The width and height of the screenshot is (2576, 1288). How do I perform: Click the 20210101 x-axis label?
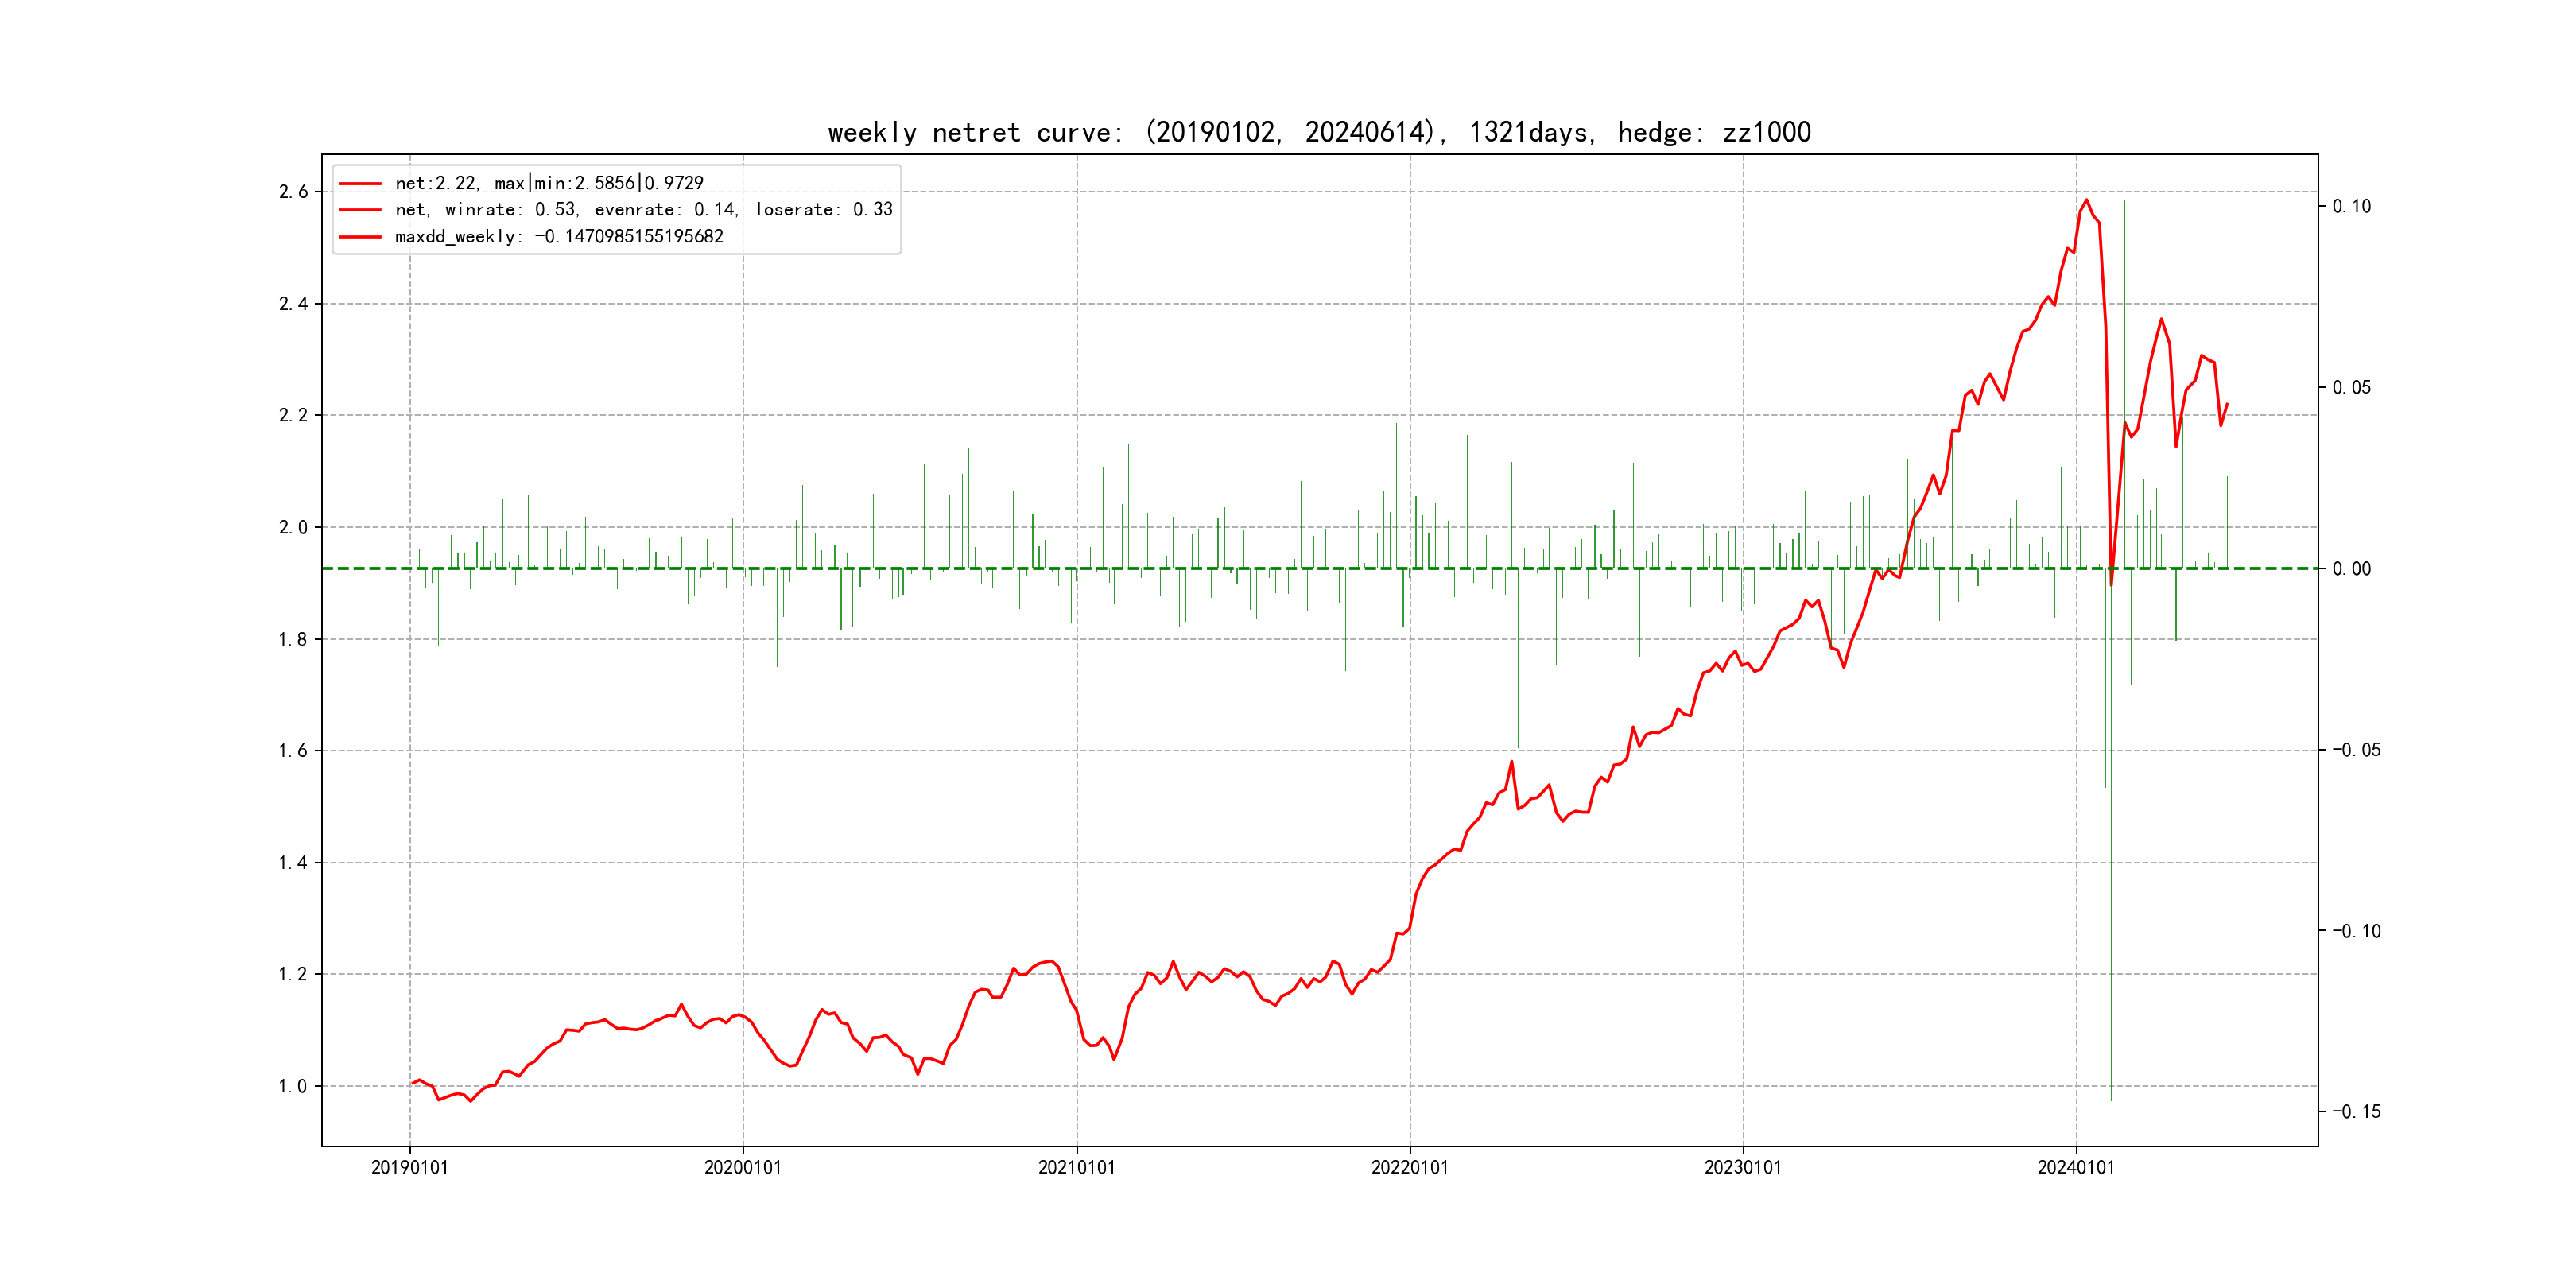[1076, 1167]
